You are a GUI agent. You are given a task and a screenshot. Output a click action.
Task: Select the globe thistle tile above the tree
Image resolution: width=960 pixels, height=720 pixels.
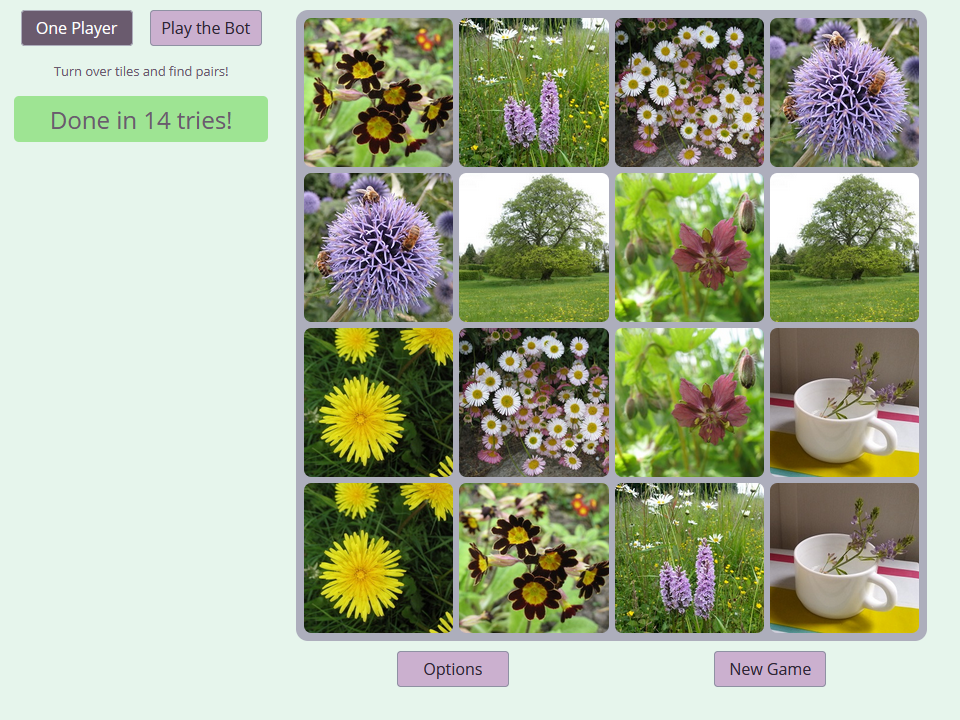tap(844, 92)
